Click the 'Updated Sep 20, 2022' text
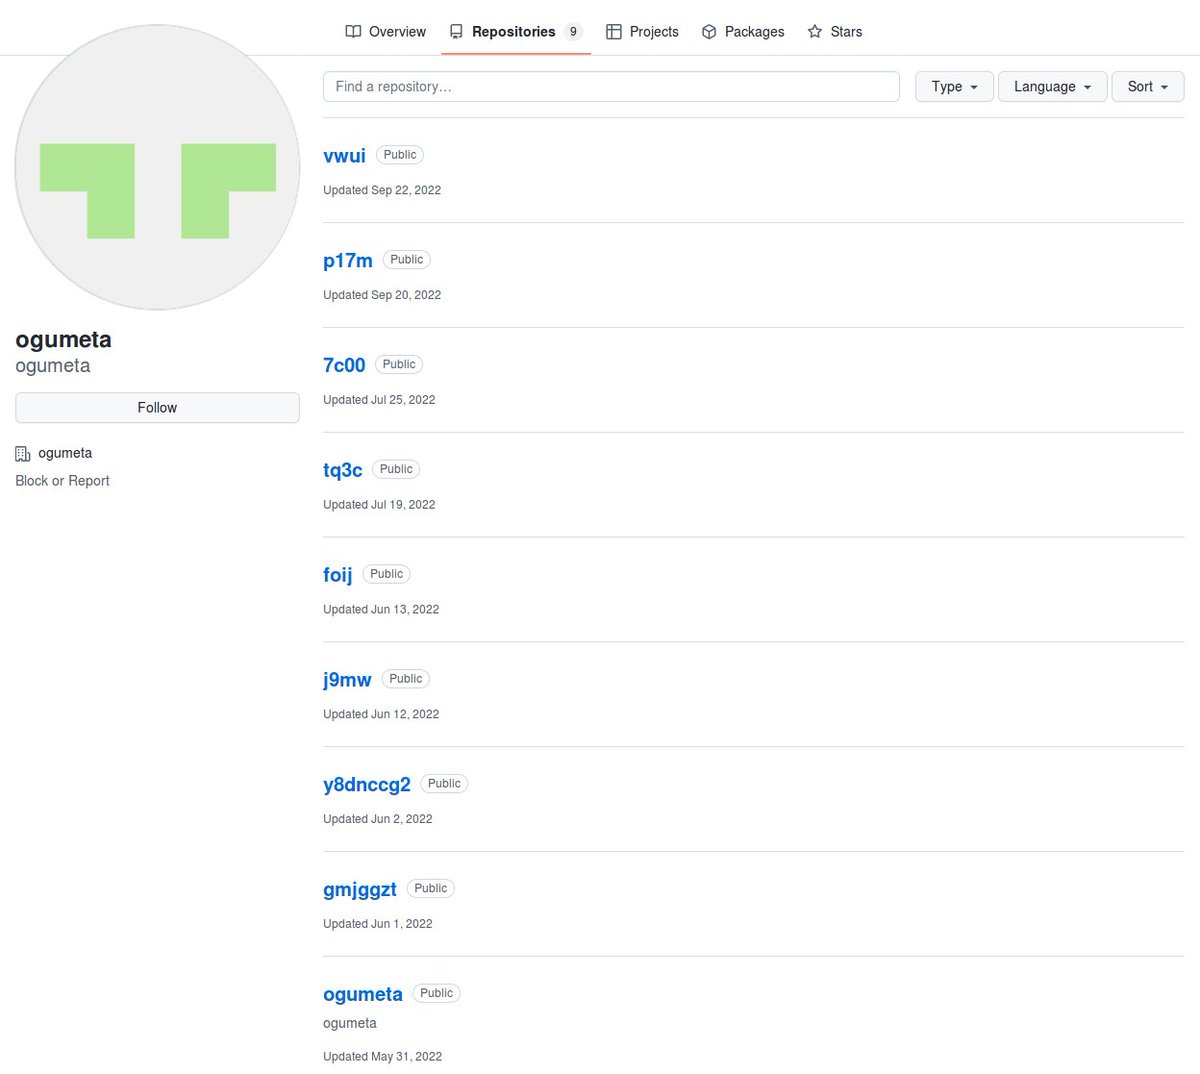1200x1074 pixels. (382, 295)
